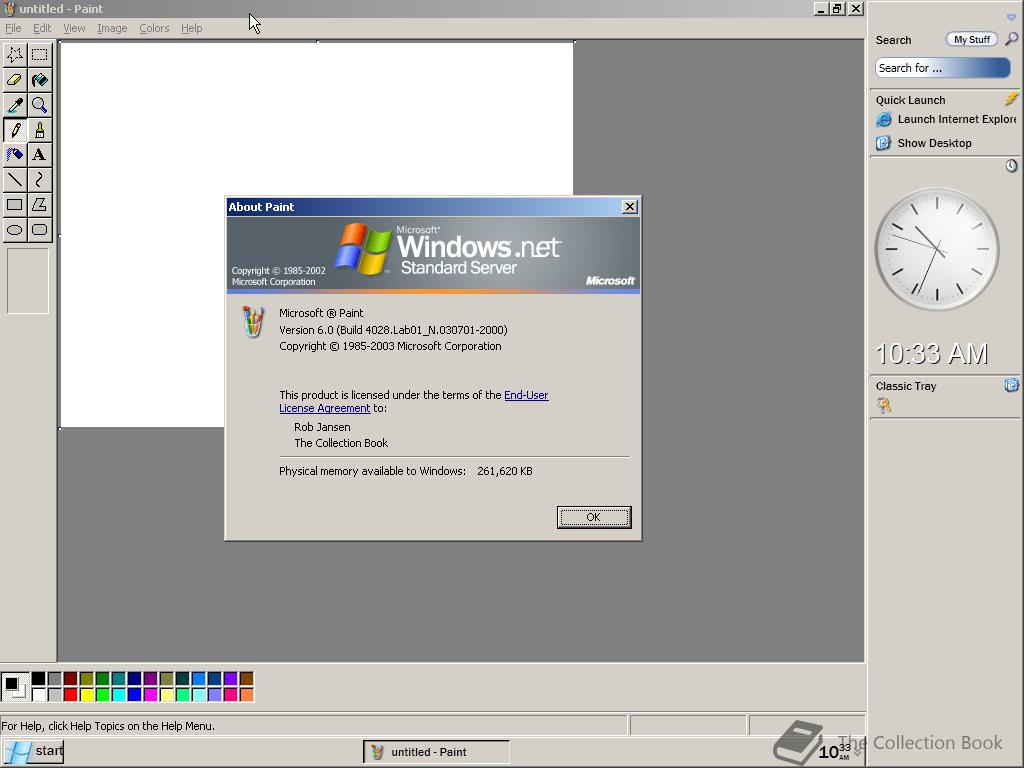This screenshot has height=768, width=1024.
Task: Select the Magnifier tool
Action: pyautogui.click(x=40, y=105)
